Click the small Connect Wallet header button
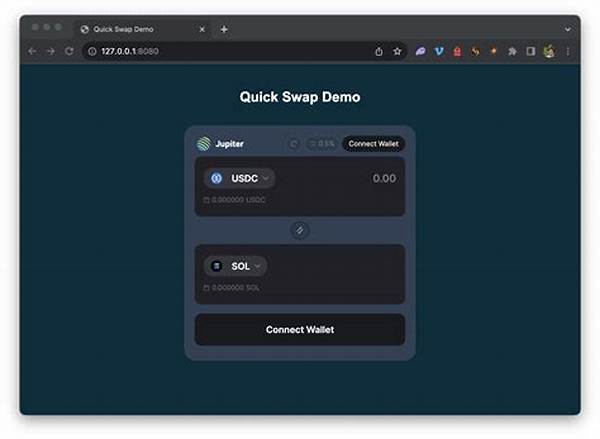Viewport: 600px width, 439px height. coord(373,144)
